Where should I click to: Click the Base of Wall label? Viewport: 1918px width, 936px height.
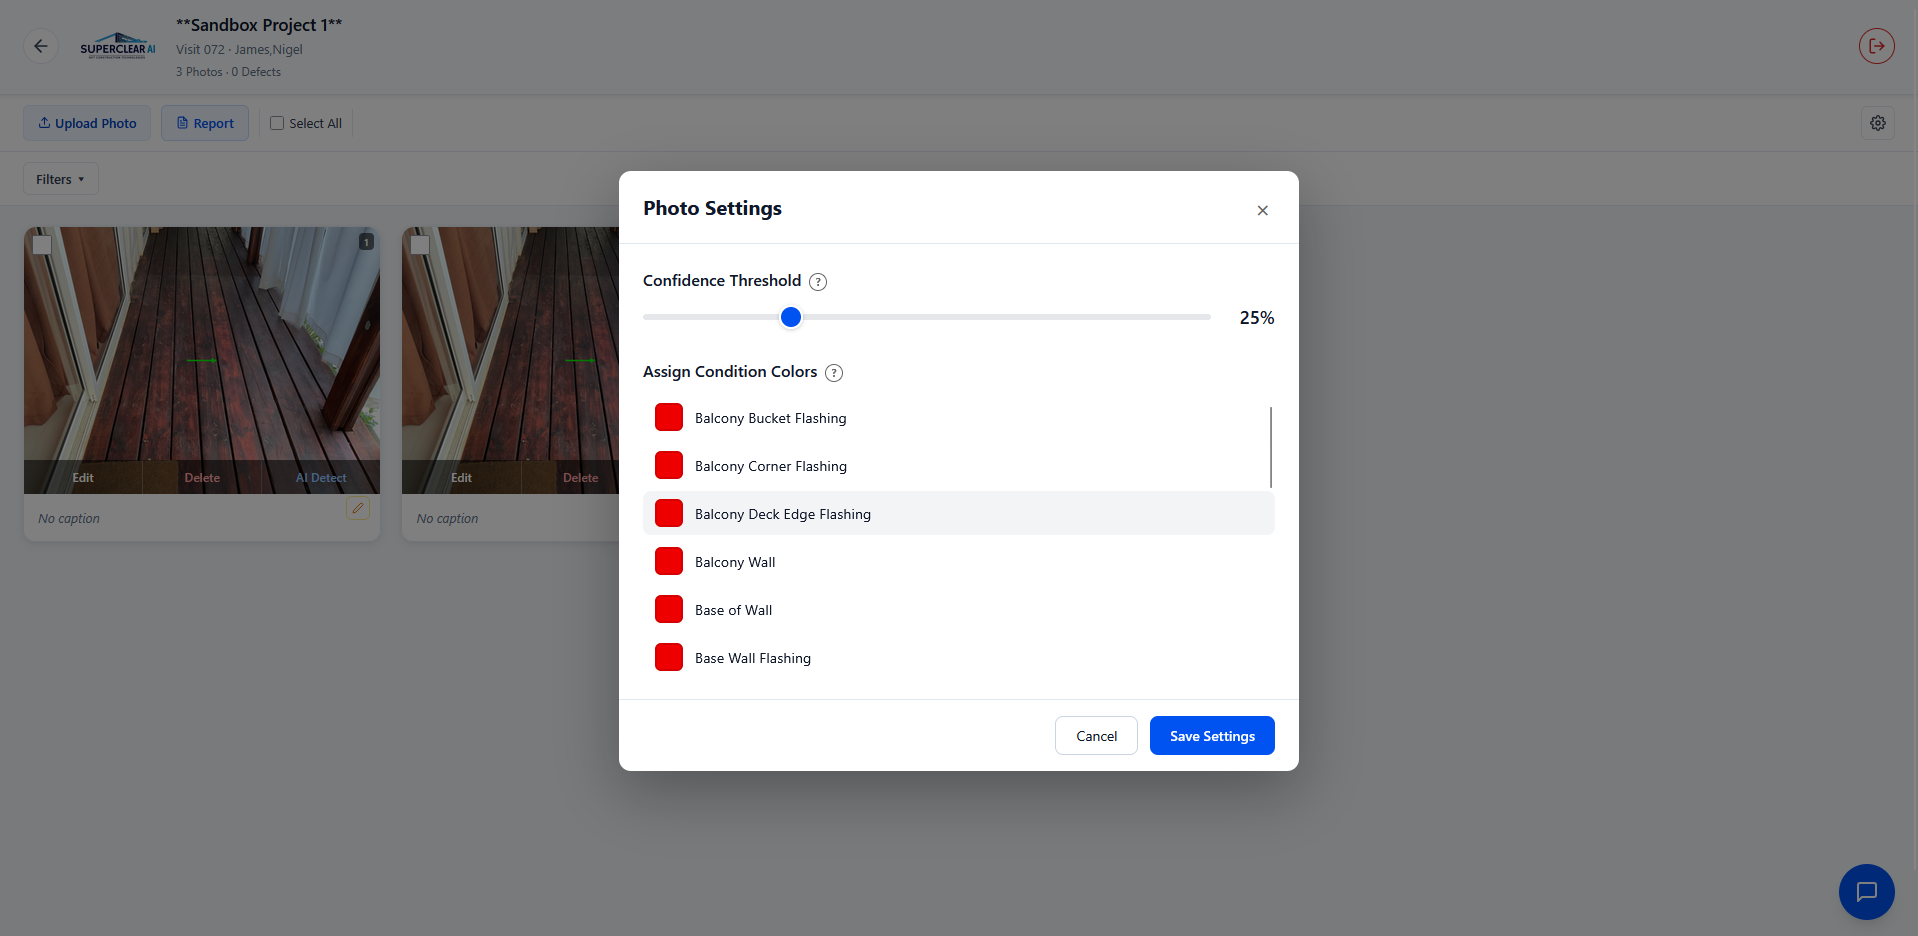click(x=733, y=610)
